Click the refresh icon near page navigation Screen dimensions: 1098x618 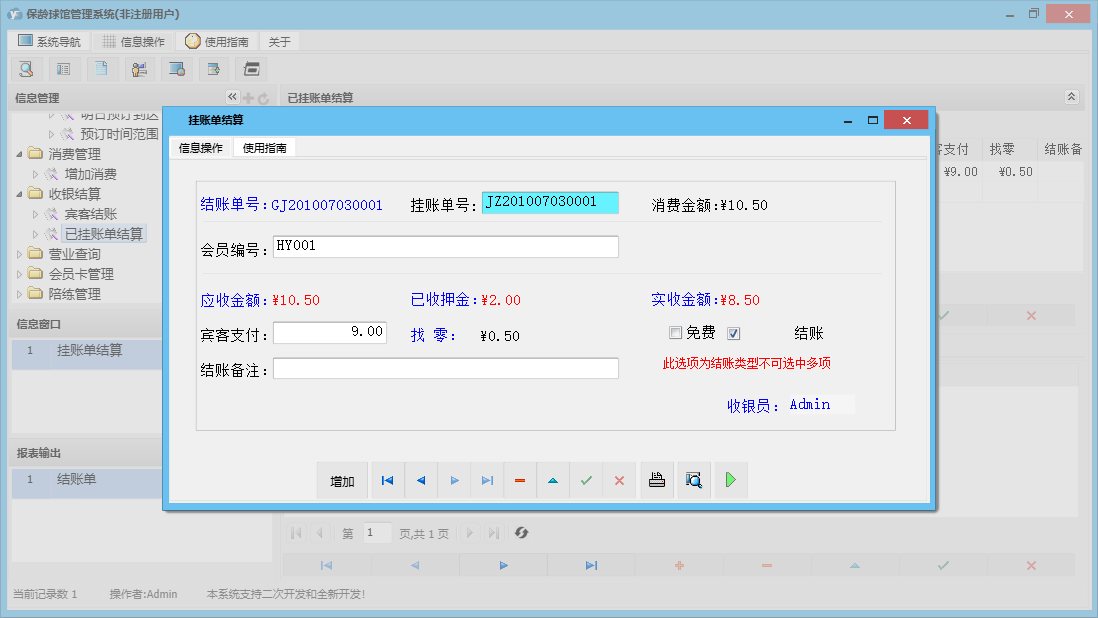pyautogui.click(x=521, y=533)
